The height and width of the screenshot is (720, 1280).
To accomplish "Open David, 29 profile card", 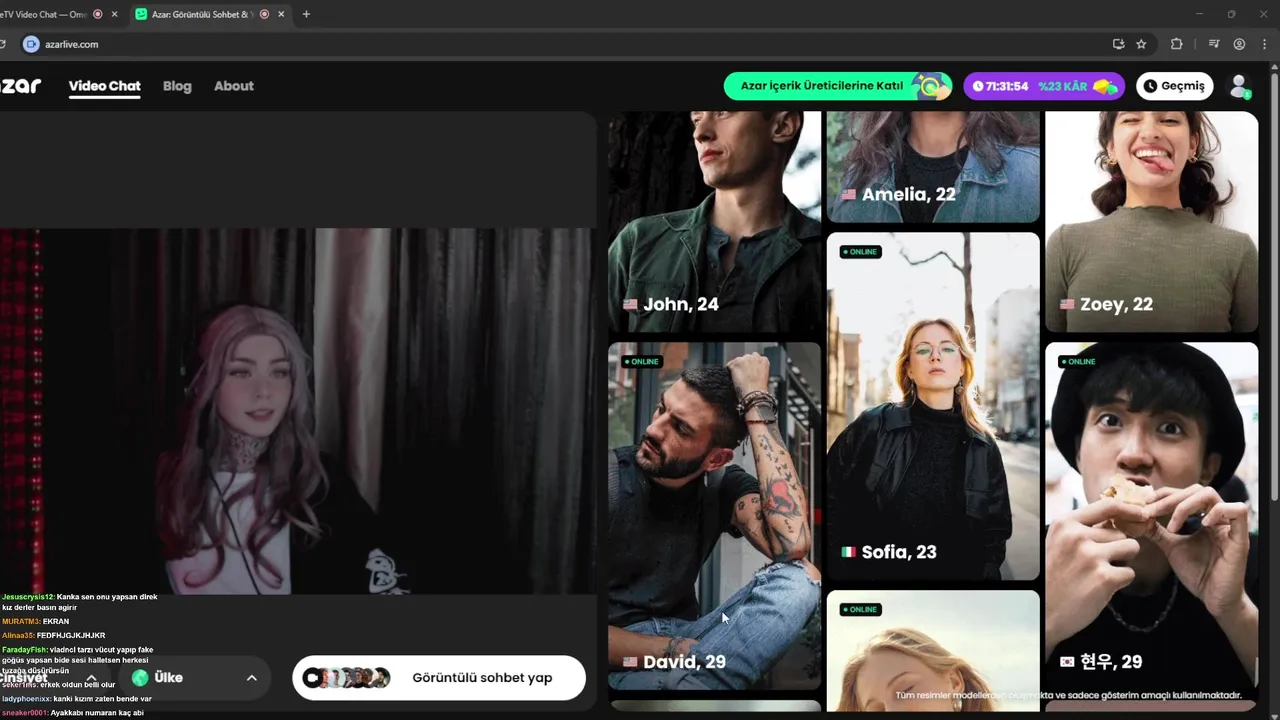I will 714,516.
